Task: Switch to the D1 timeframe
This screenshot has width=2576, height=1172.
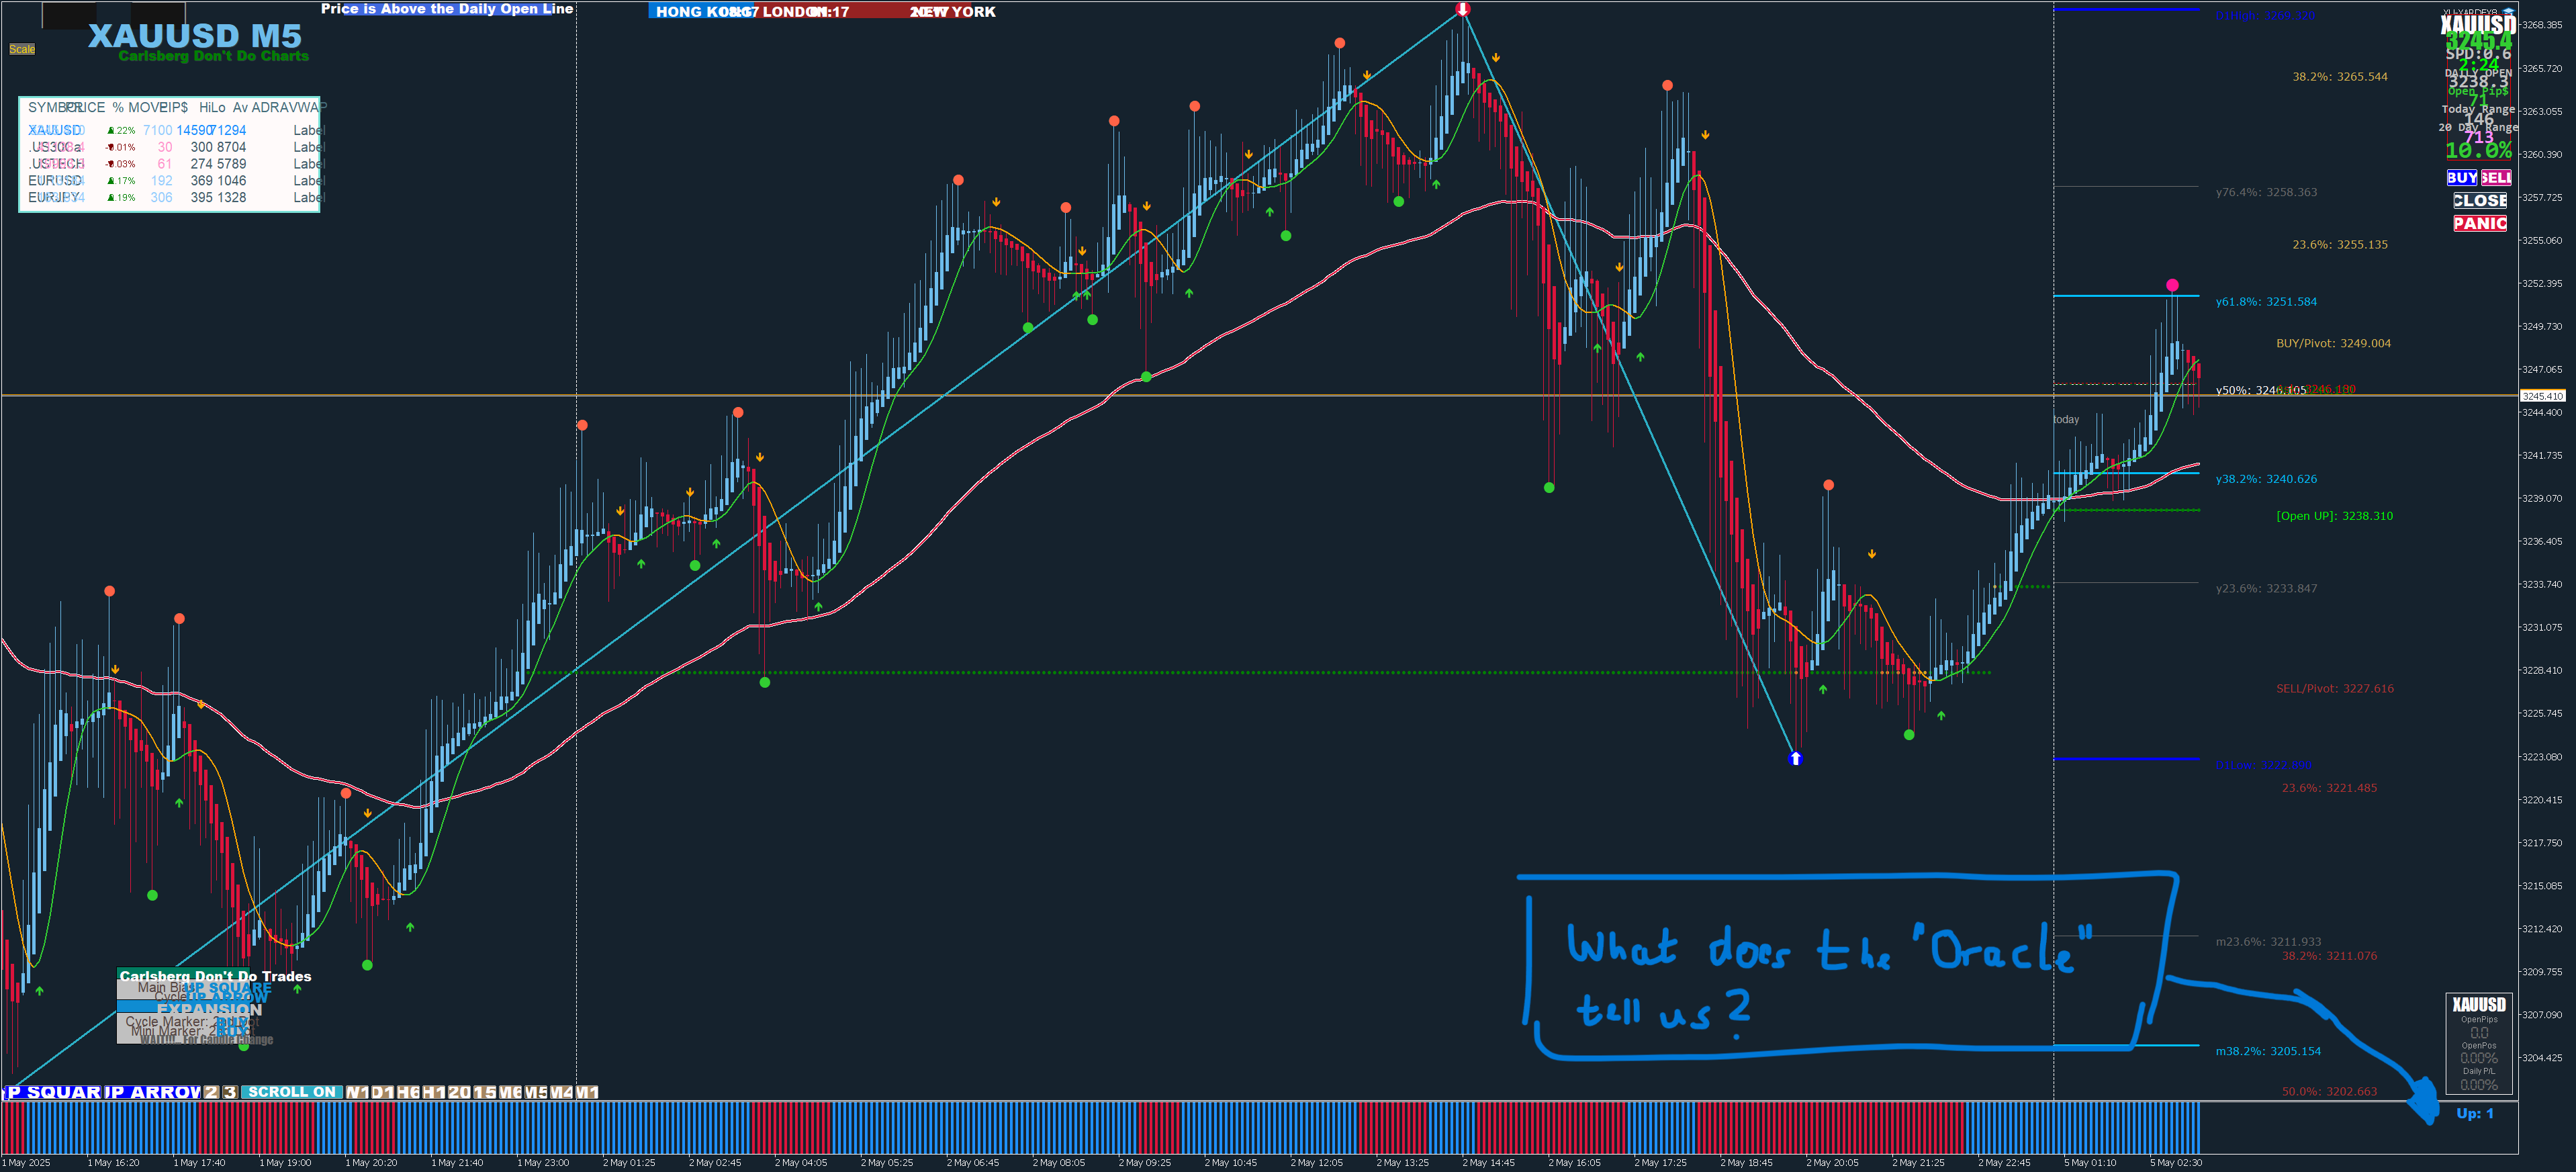Action: (382, 1092)
